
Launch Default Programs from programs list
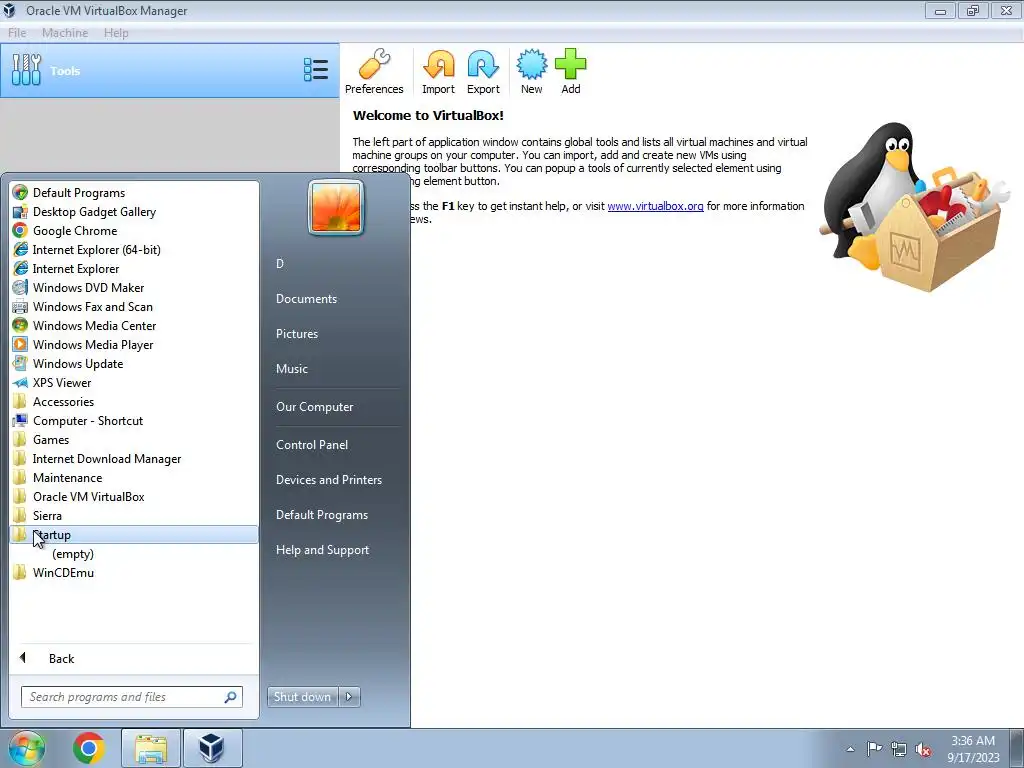(134, 193)
